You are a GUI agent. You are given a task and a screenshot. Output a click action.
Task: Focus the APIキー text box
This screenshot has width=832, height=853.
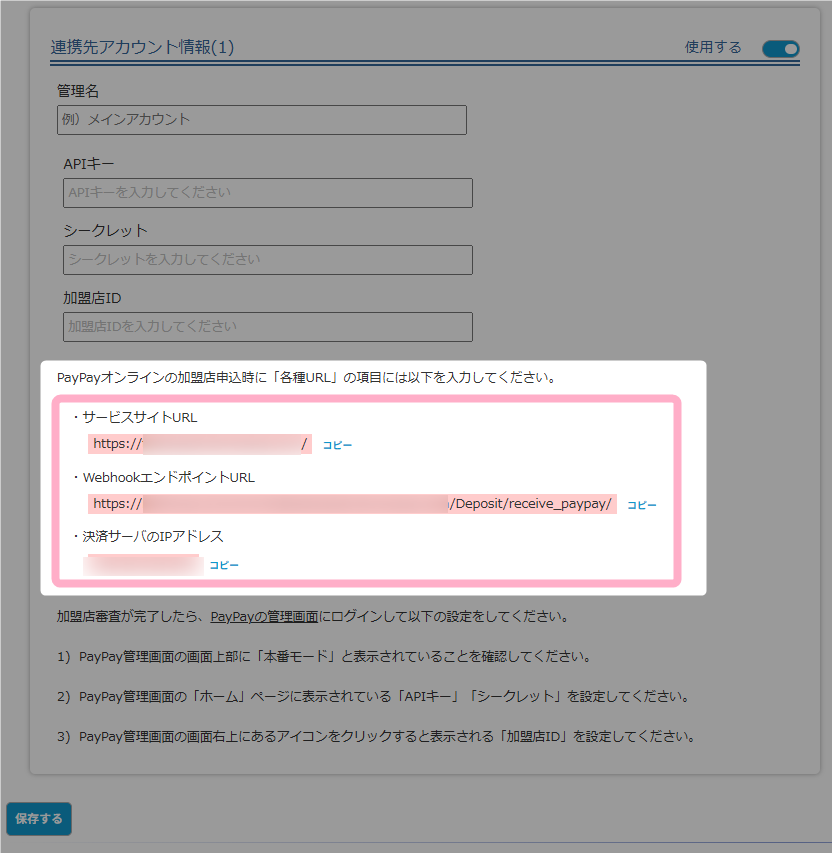click(x=267, y=193)
